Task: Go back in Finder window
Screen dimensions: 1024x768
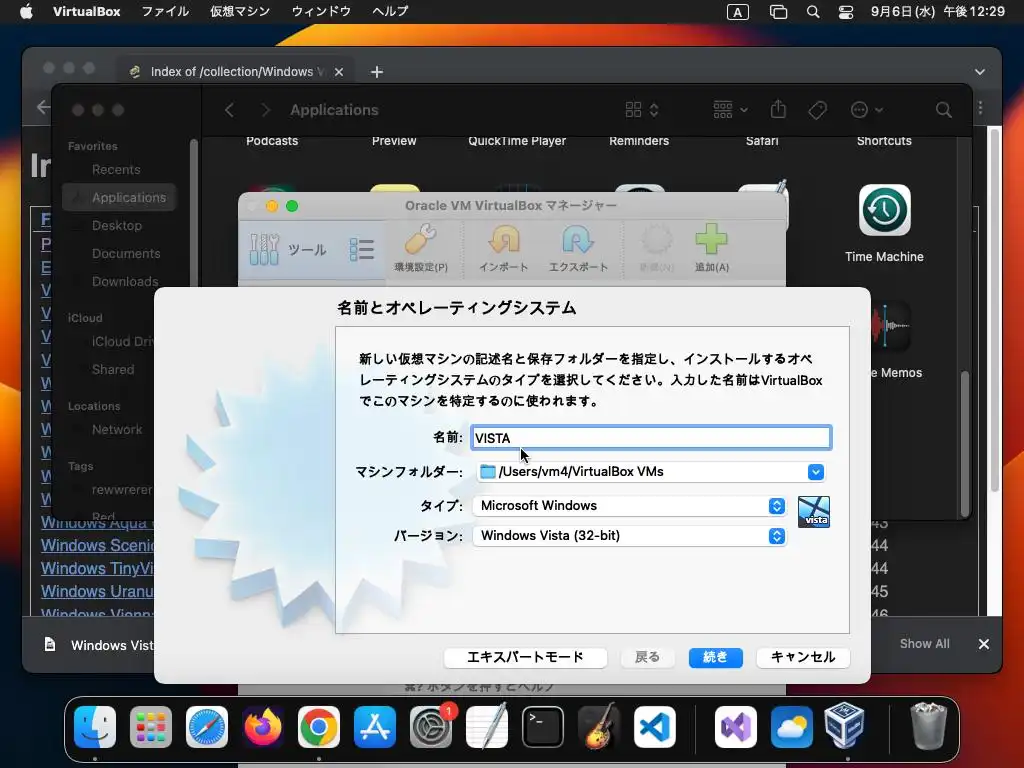Action: tap(230, 110)
